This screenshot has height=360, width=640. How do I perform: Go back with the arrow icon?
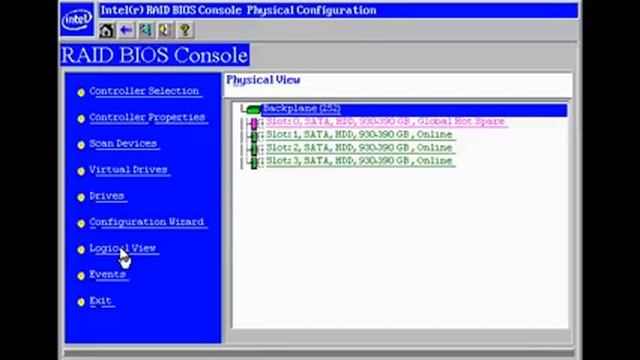(x=127, y=31)
